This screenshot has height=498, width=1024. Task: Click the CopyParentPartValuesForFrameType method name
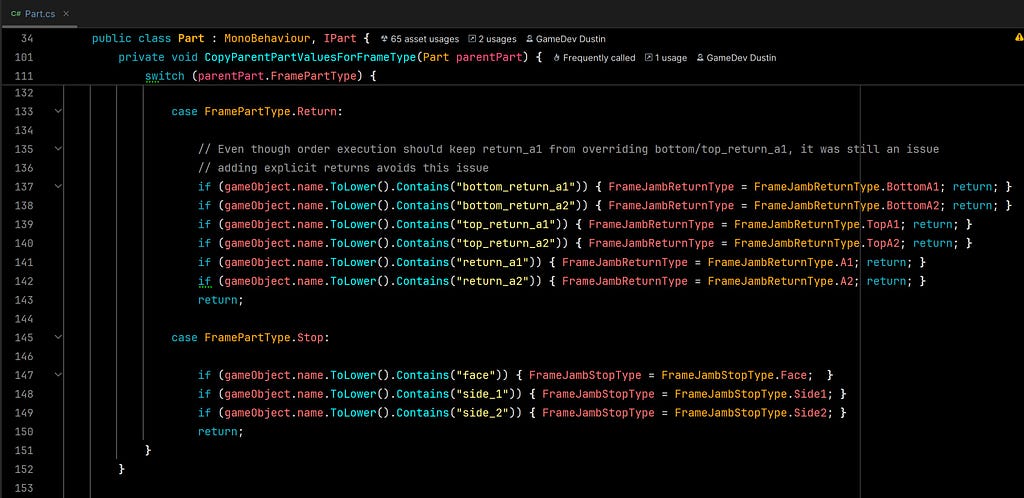(x=310, y=57)
